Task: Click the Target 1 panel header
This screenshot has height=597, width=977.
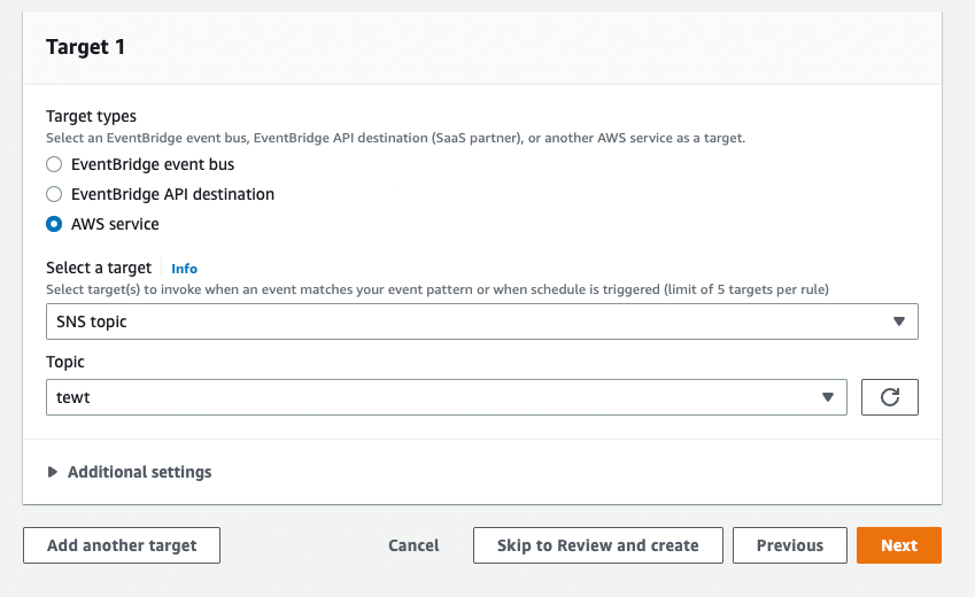Action: pyautogui.click(x=482, y=47)
